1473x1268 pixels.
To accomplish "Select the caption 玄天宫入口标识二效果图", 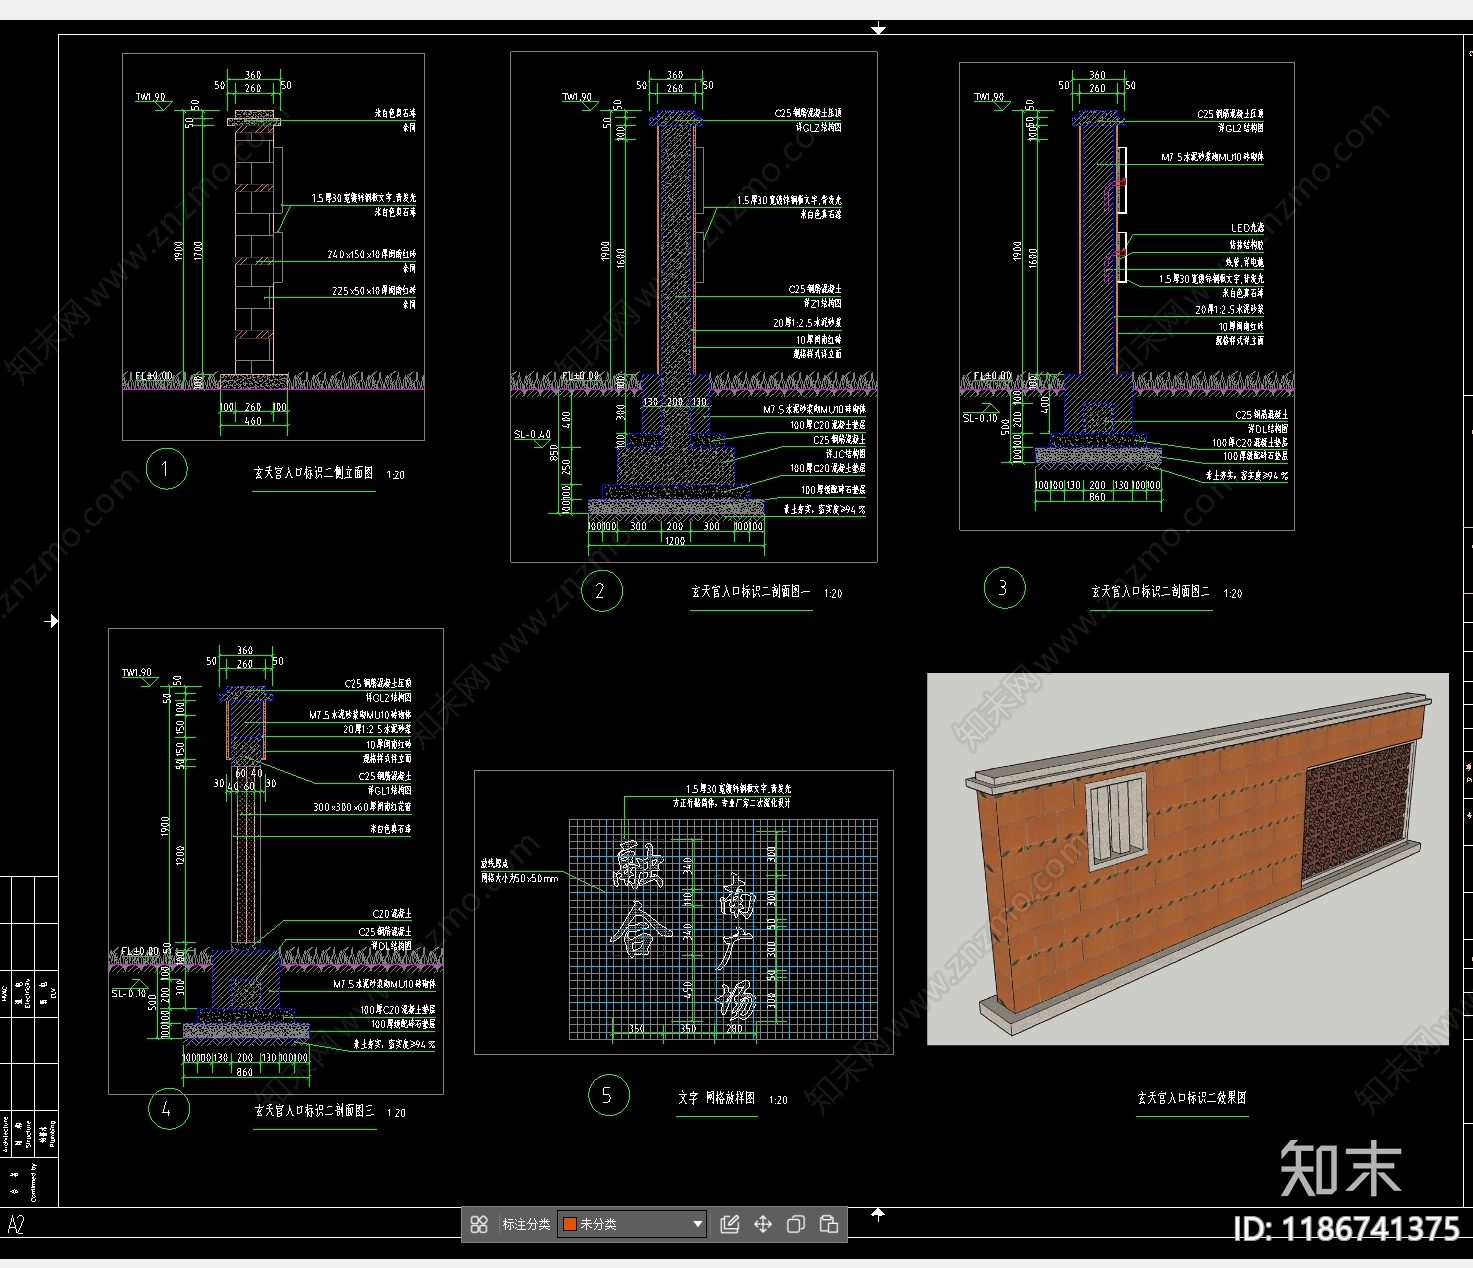I will (1192, 1098).
